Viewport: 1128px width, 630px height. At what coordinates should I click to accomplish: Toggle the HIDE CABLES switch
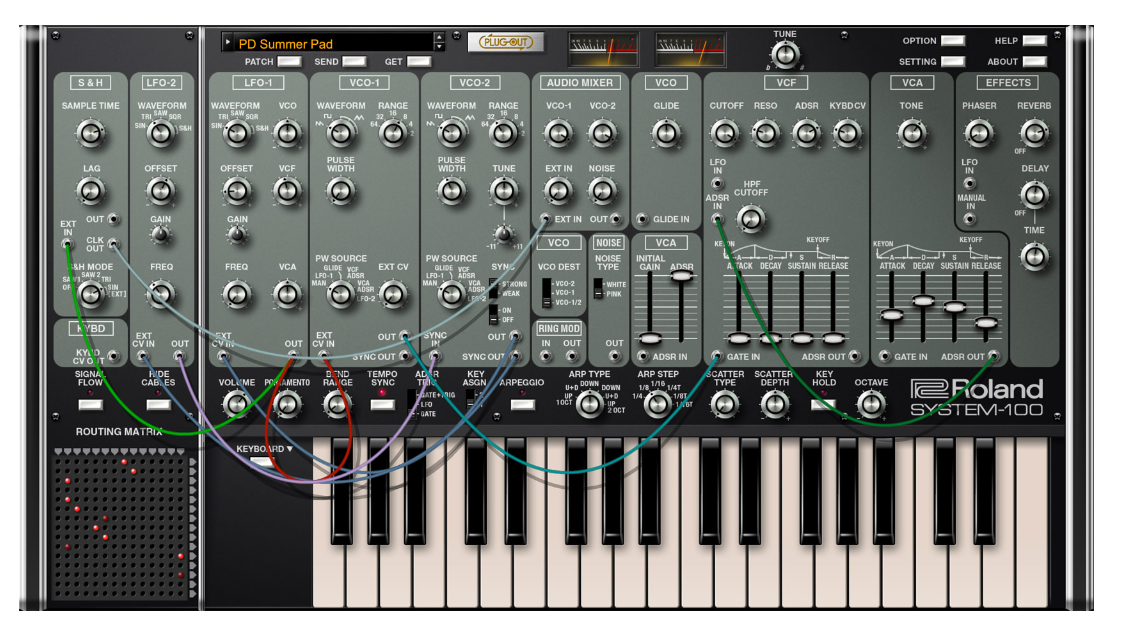[158, 404]
